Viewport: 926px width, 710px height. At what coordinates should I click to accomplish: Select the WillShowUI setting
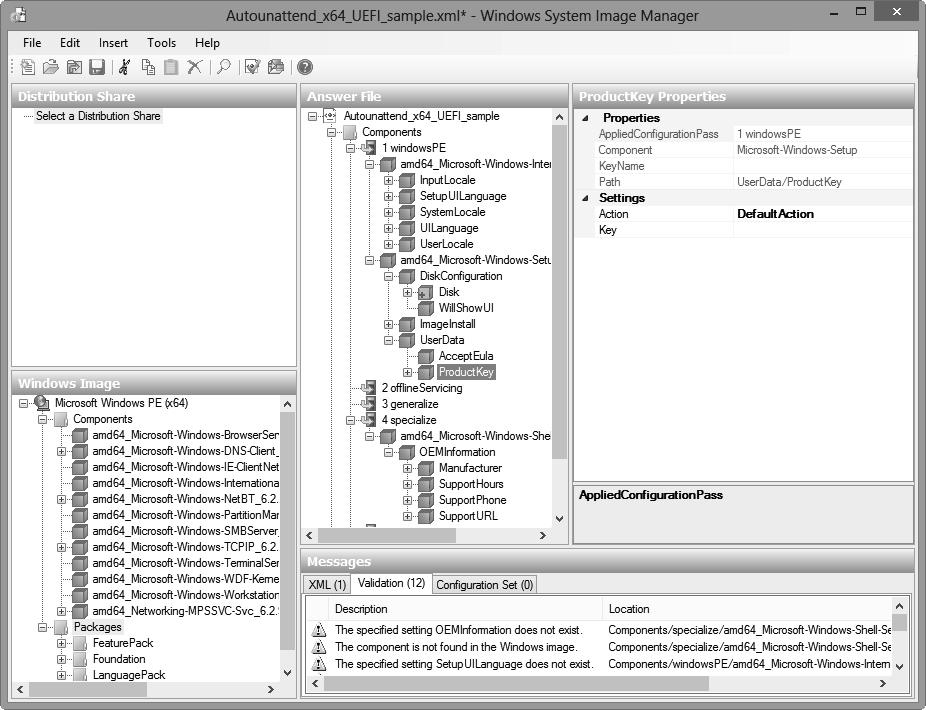tap(466, 308)
